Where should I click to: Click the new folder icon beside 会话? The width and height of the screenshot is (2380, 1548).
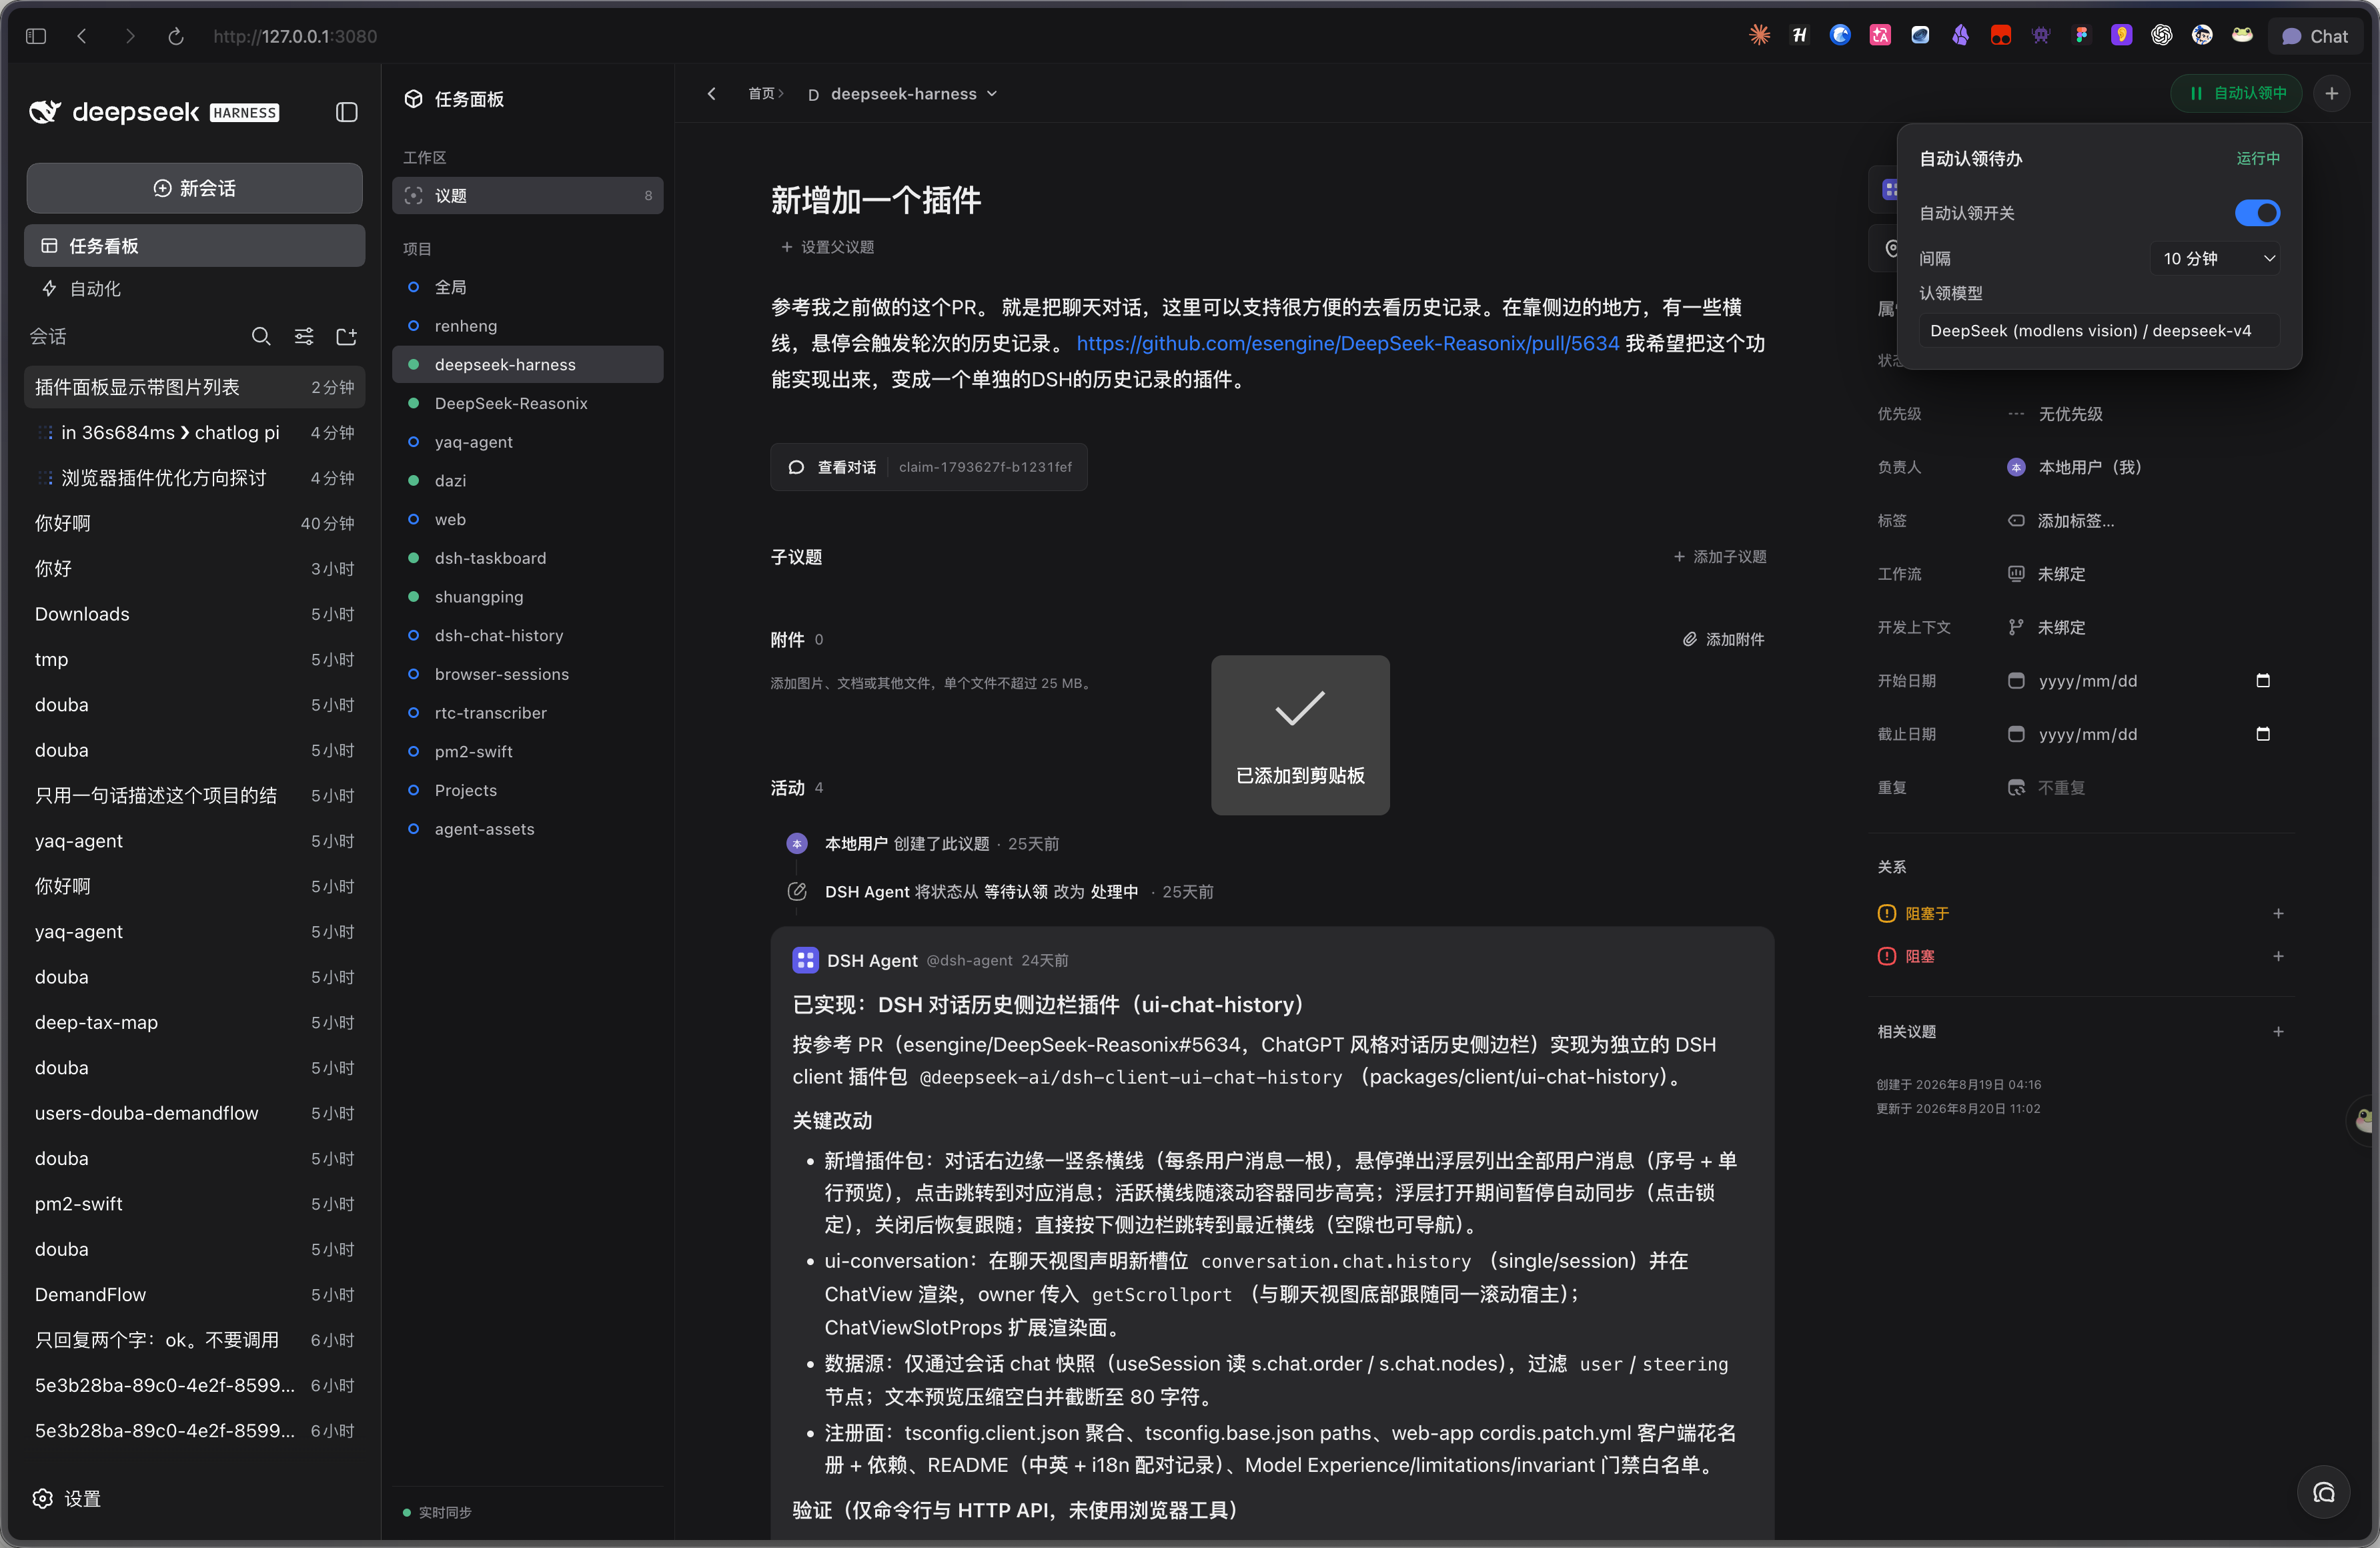point(346,336)
